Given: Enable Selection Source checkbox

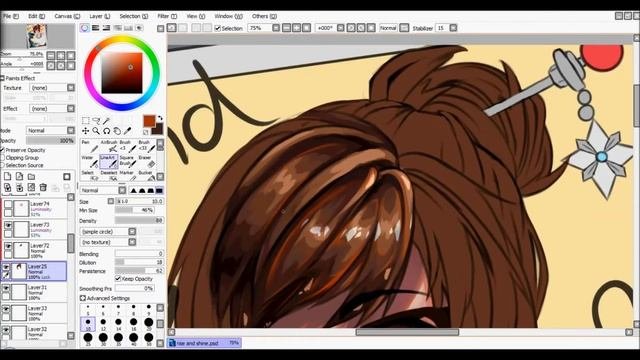Looking at the screenshot, I should pyautogui.click(x=2, y=165).
